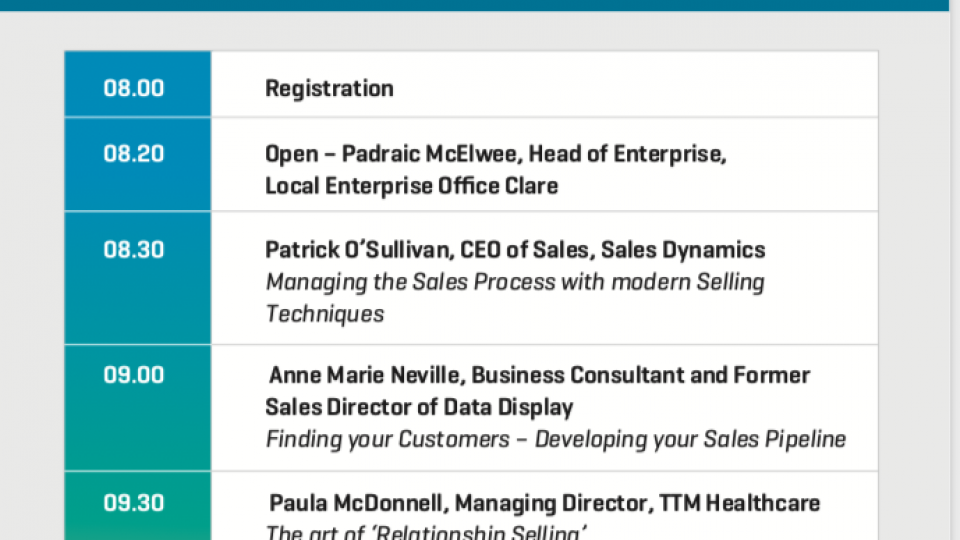This screenshot has width=960, height=540.
Task: Click Anne Marie Neville speaker name
Action: [364, 375]
